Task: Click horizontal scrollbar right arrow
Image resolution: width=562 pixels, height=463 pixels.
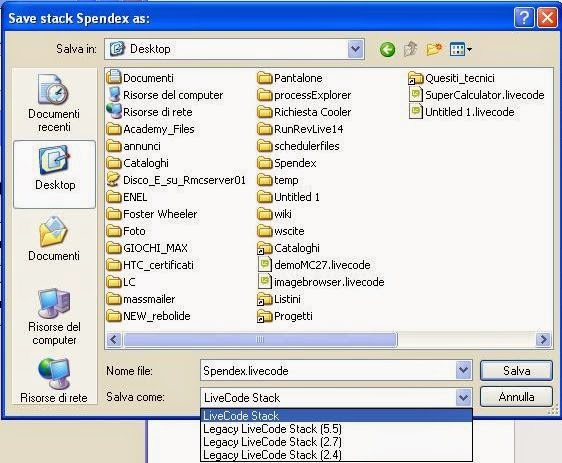Action: (543, 339)
